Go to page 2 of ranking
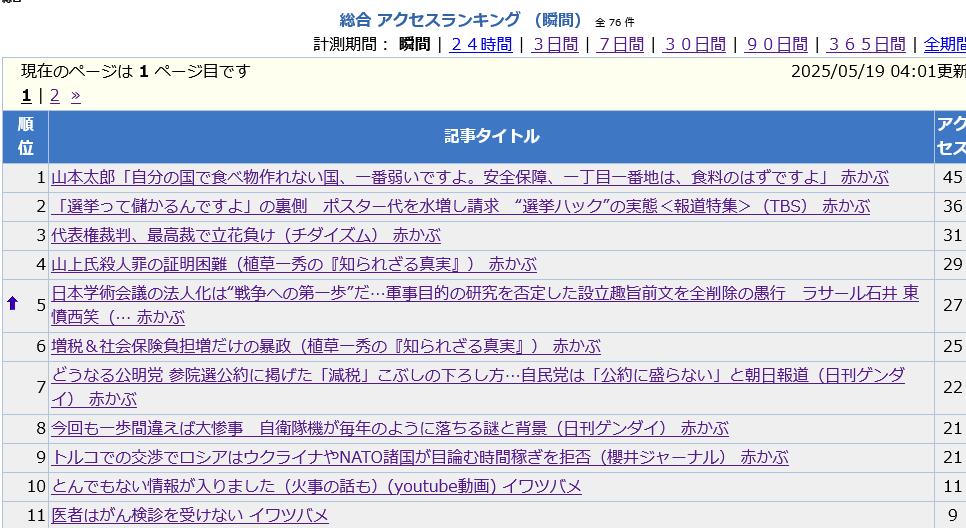The height and width of the screenshot is (528, 966). 55,95
